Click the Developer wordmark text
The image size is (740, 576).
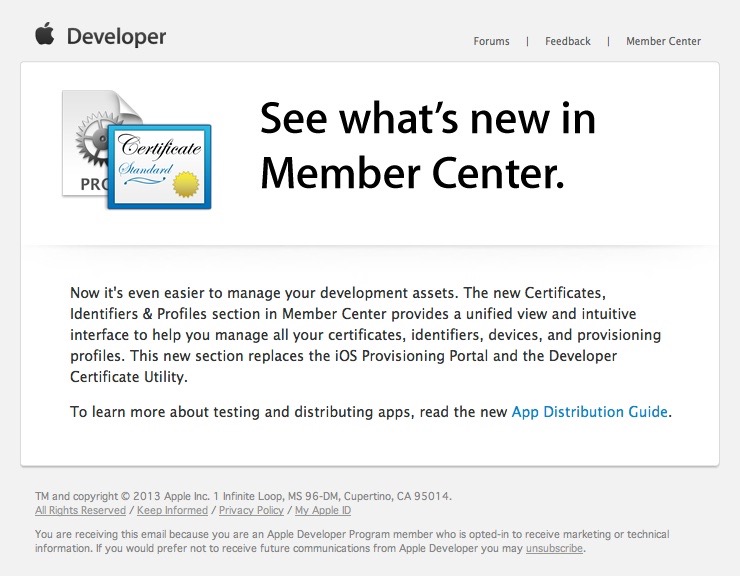pos(116,37)
